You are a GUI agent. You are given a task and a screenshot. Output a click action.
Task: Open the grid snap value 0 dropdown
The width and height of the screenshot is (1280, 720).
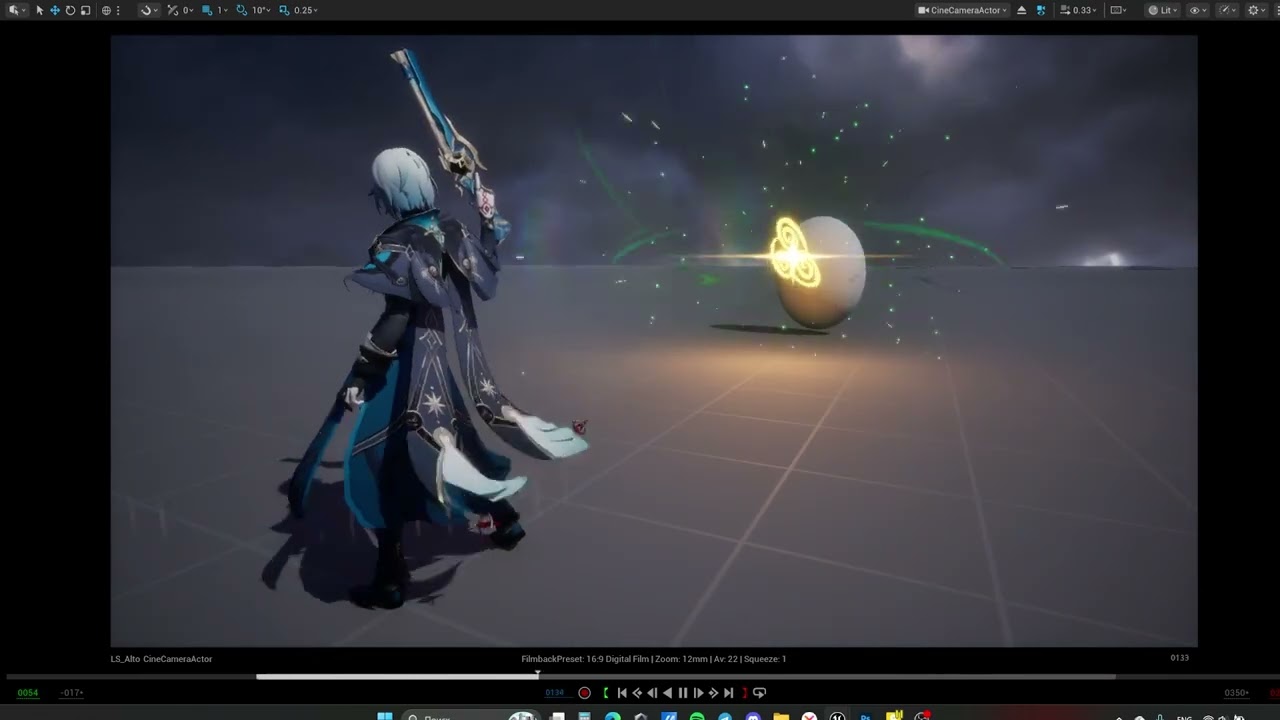pos(188,10)
